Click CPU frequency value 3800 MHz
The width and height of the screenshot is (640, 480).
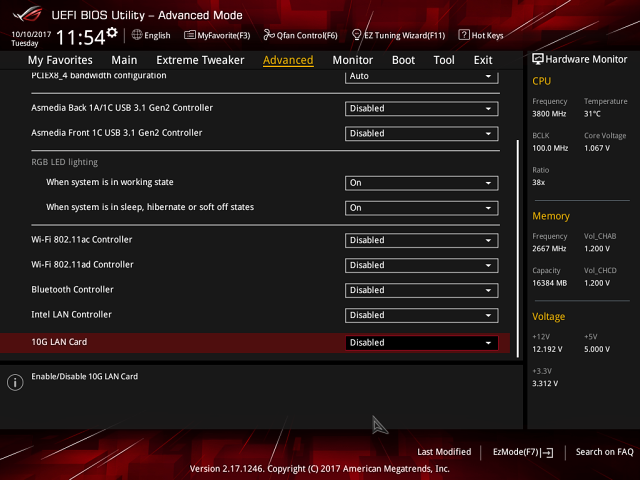pyautogui.click(x=549, y=114)
